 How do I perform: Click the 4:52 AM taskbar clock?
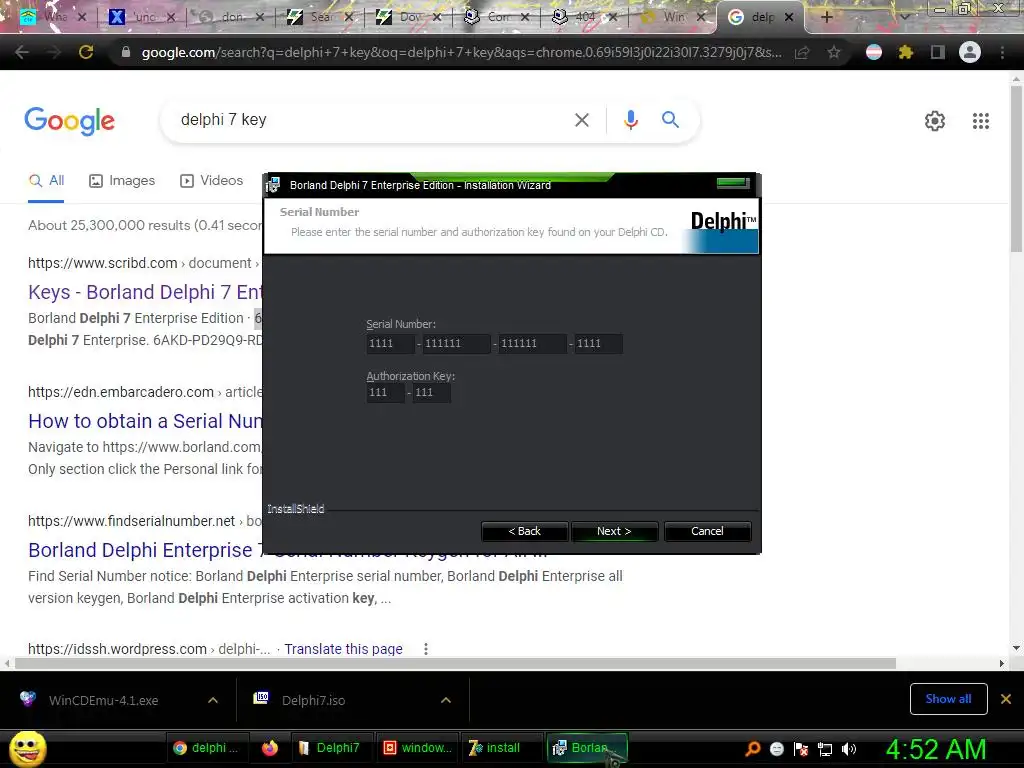coord(935,749)
